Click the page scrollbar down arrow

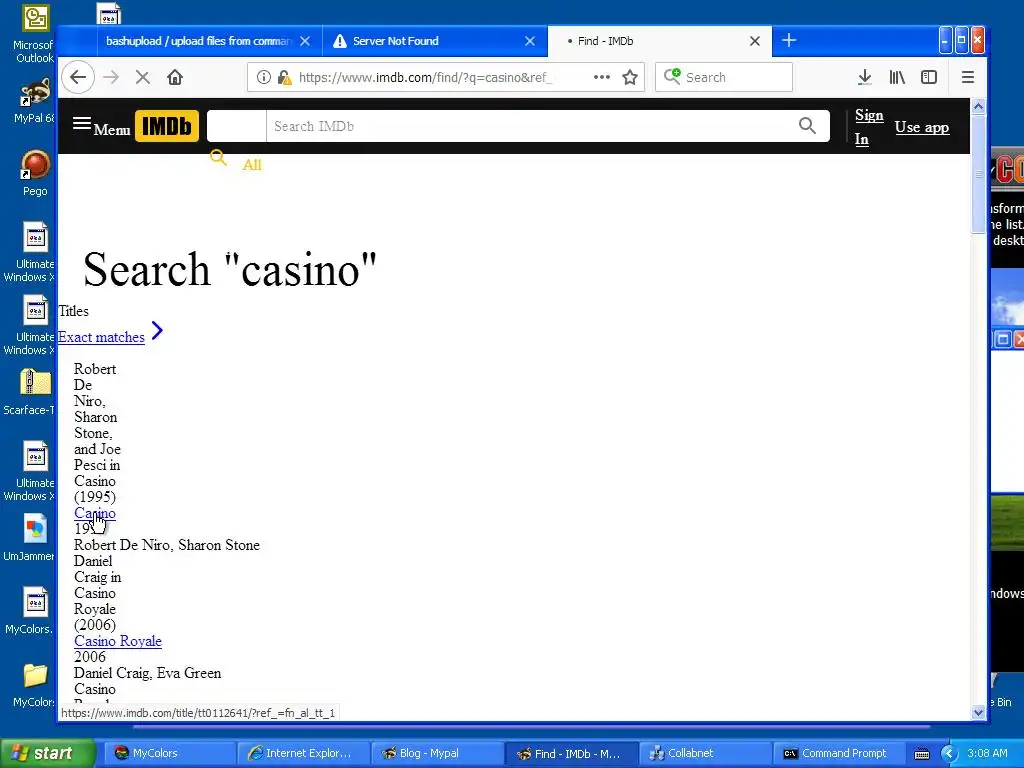tap(978, 712)
